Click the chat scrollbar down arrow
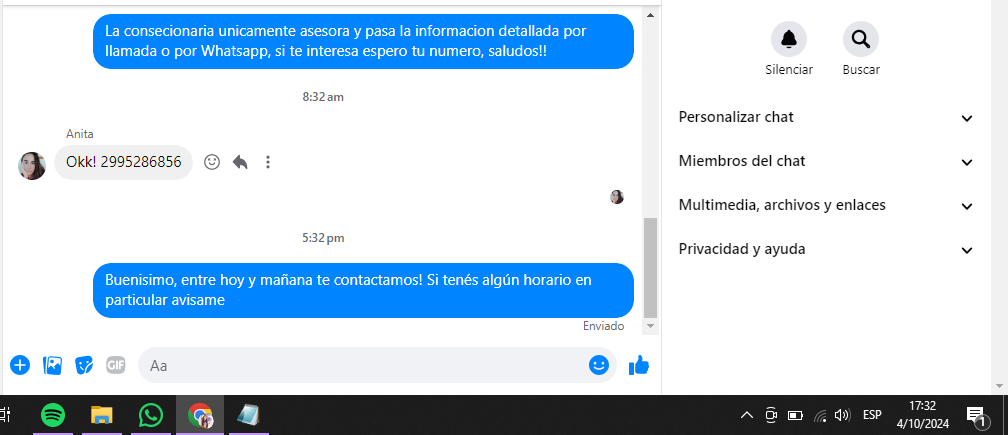This screenshot has height=435, width=1008. 651,326
